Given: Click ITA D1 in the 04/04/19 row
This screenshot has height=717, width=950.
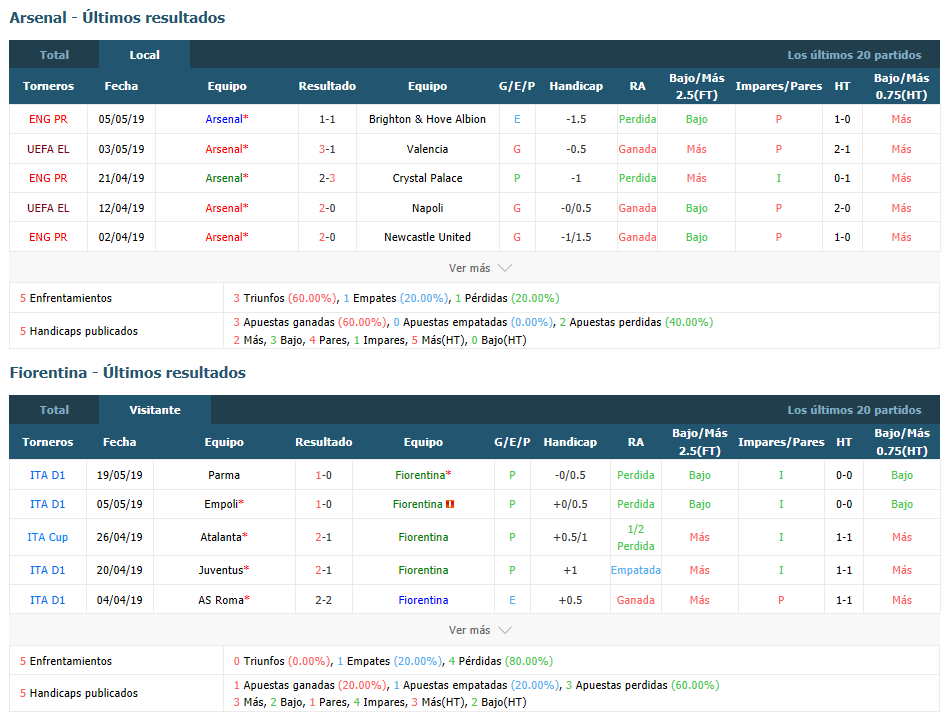Looking at the screenshot, I should (x=47, y=600).
